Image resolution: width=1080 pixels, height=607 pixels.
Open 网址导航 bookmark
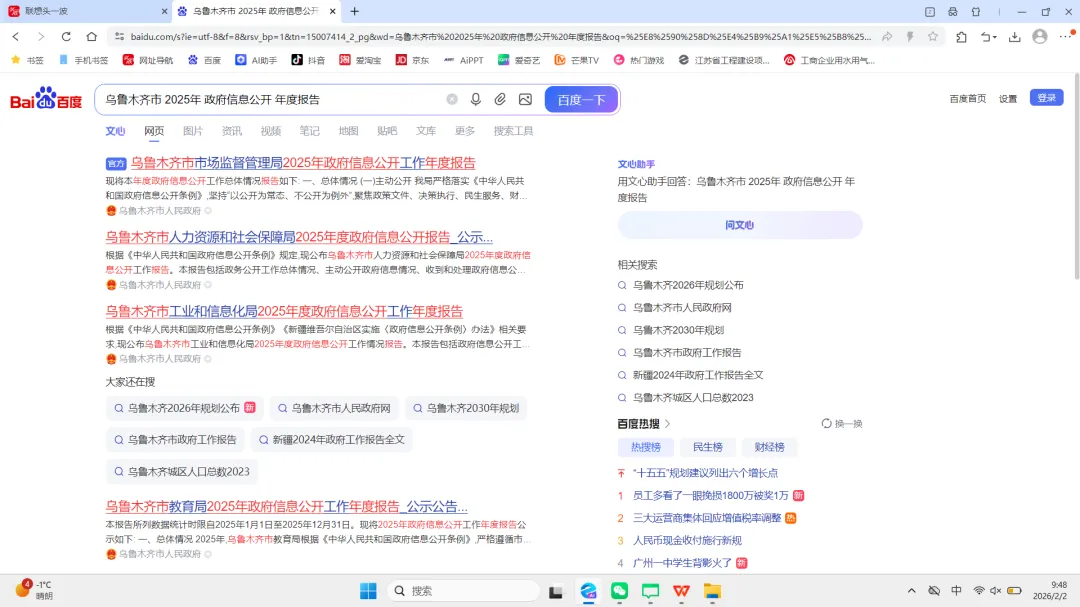tap(148, 60)
